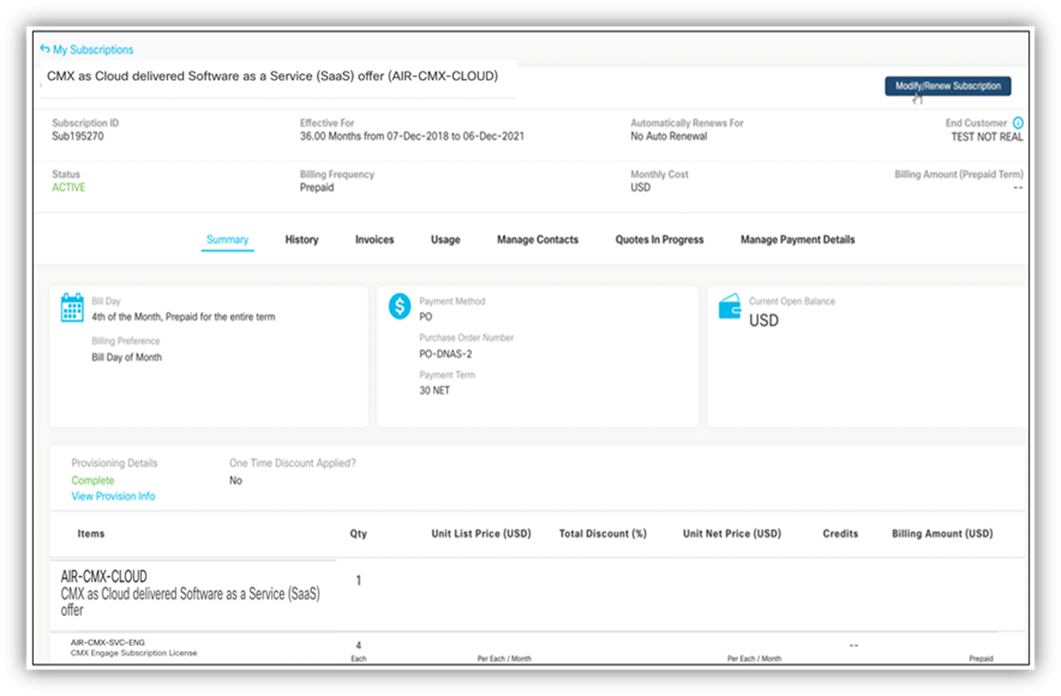Image resolution: width=1061 pixels, height=696 pixels.
Task: Click the purchase order number PO-DNAS-2
Action: pos(445,354)
